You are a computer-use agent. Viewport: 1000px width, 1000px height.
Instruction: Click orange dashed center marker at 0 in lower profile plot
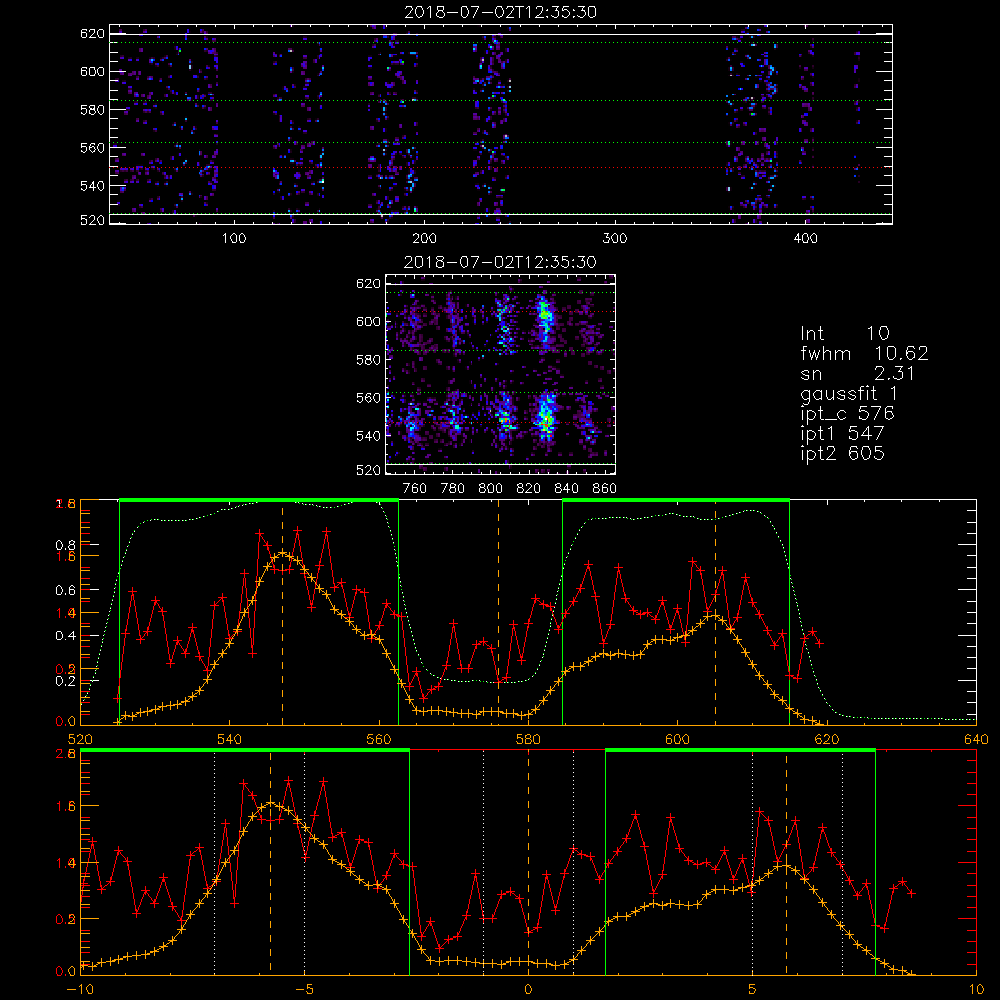click(528, 861)
